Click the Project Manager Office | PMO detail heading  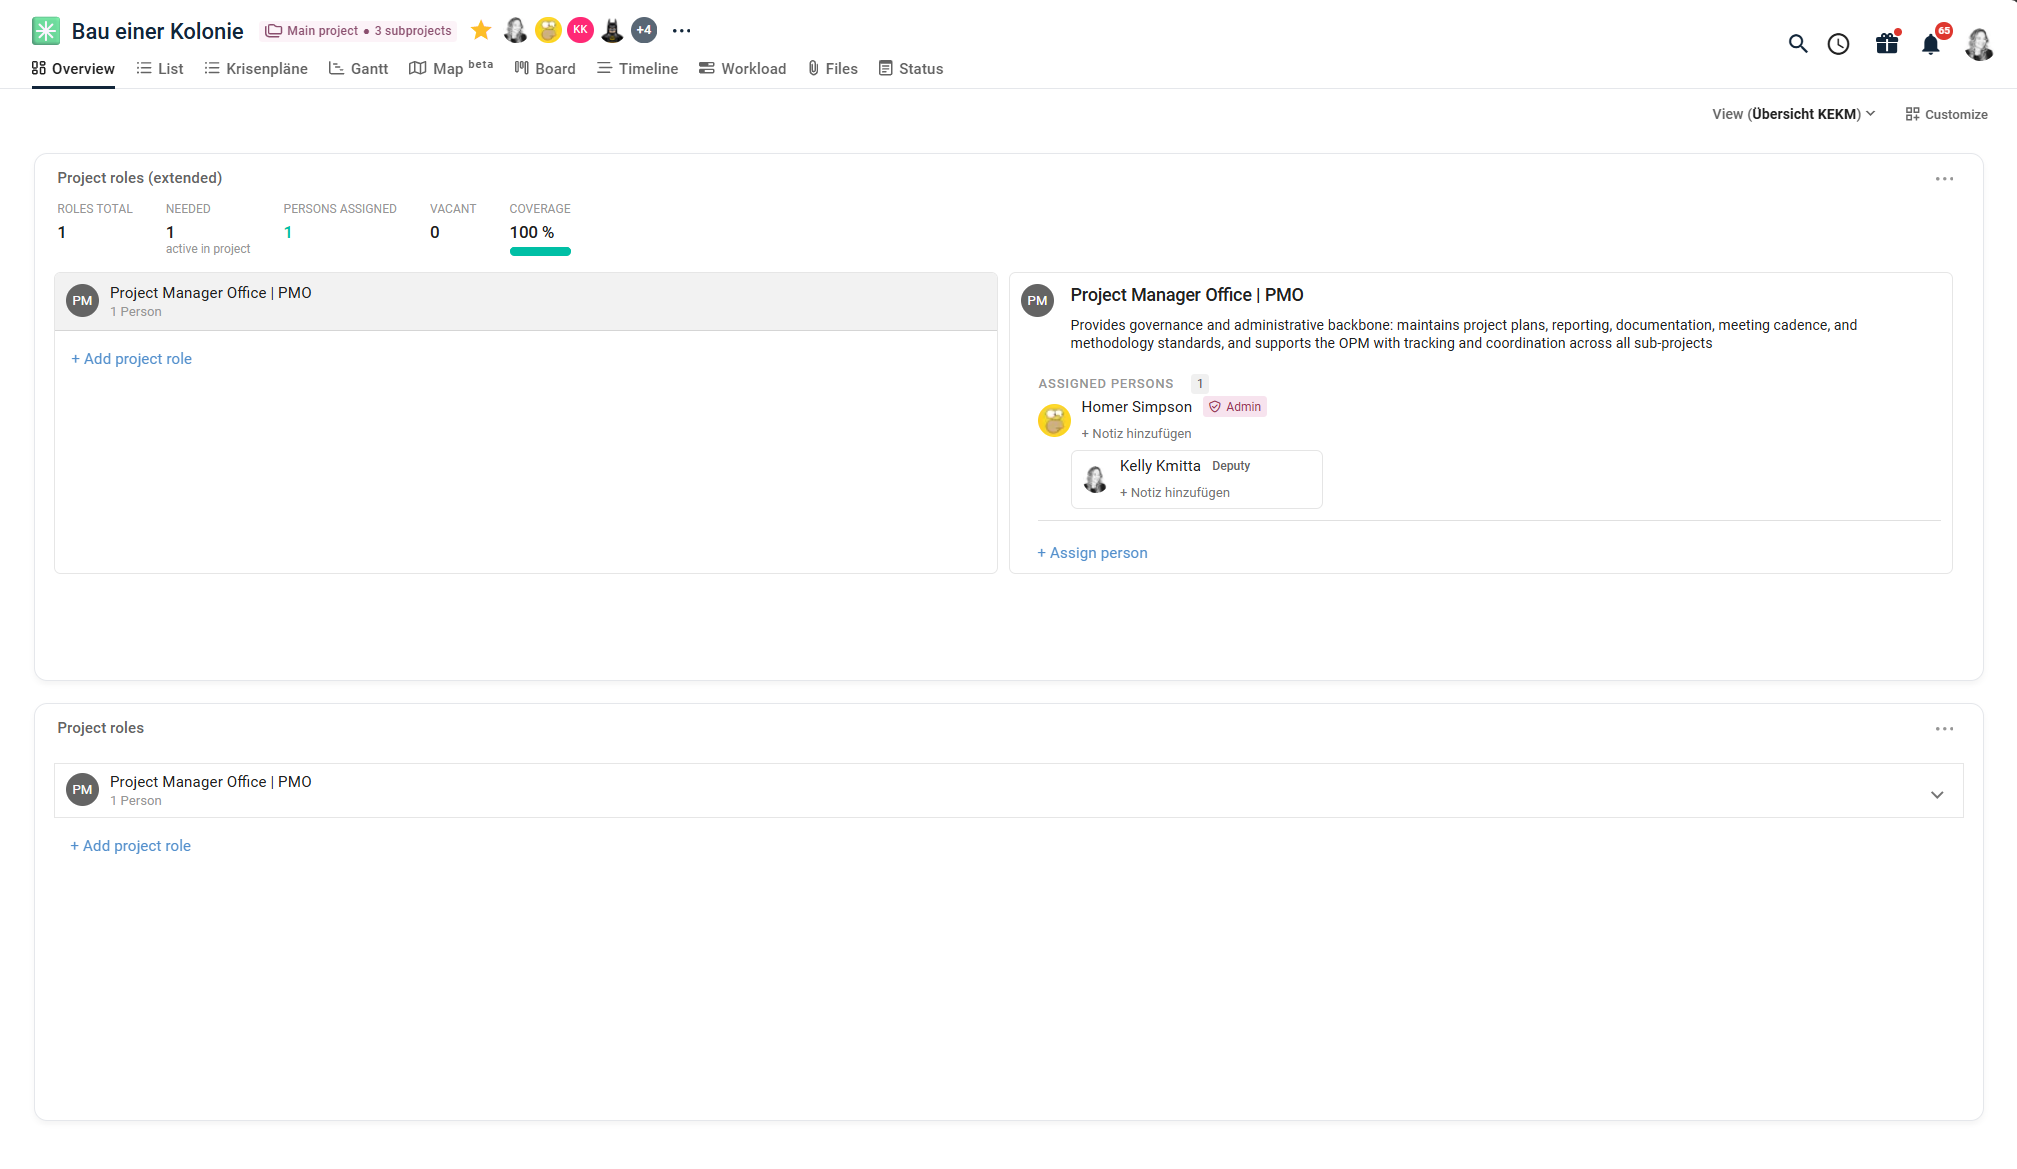1187,295
